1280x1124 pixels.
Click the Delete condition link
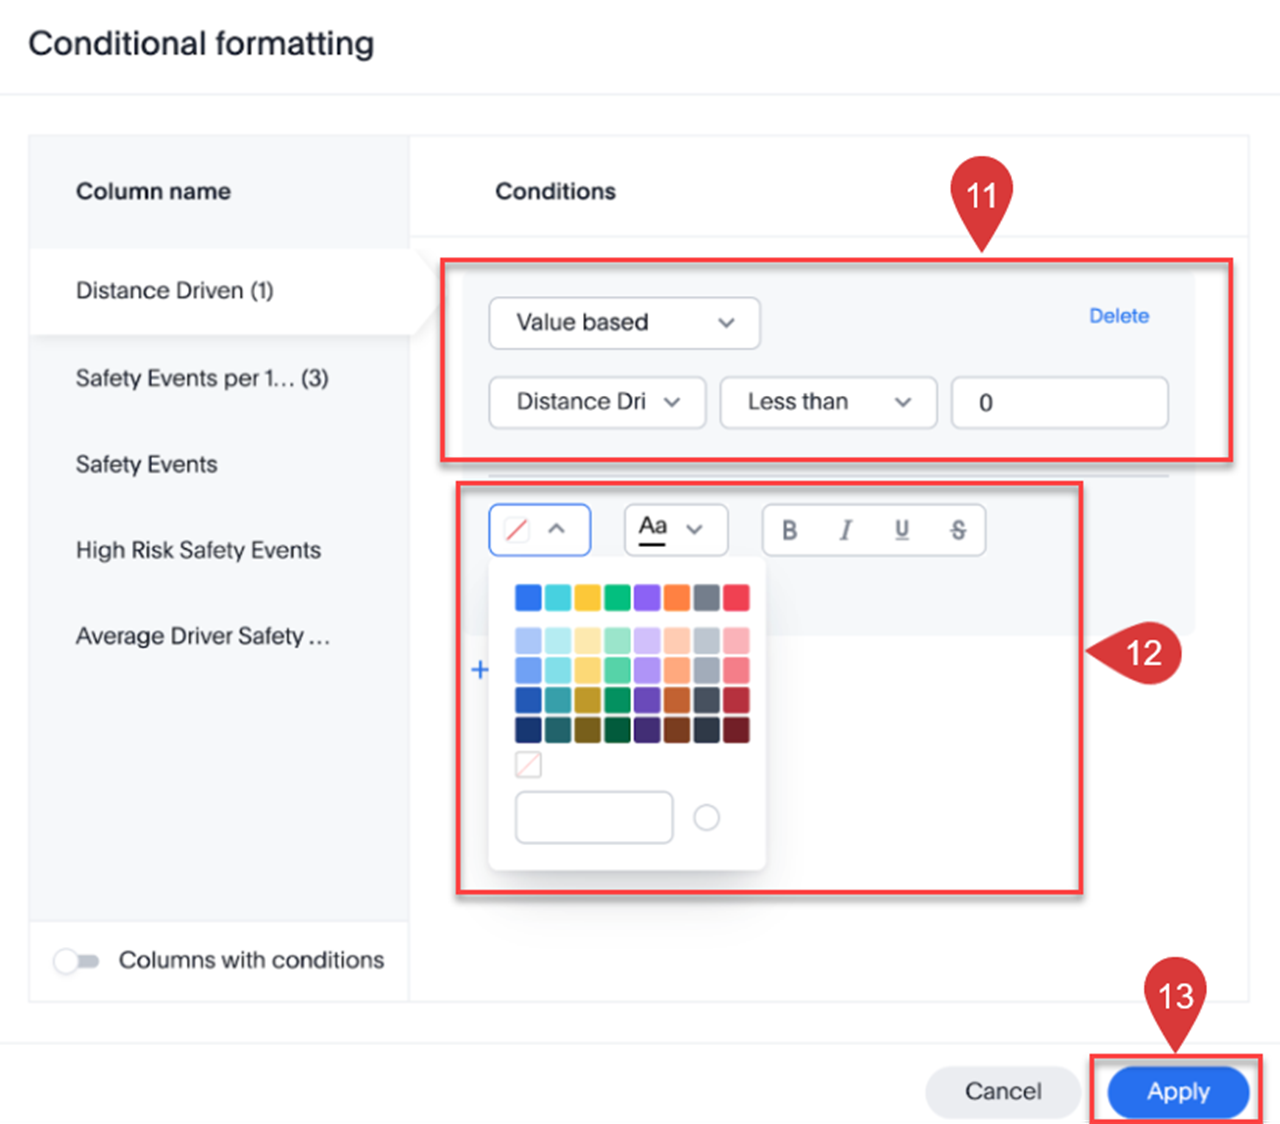[1118, 316]
